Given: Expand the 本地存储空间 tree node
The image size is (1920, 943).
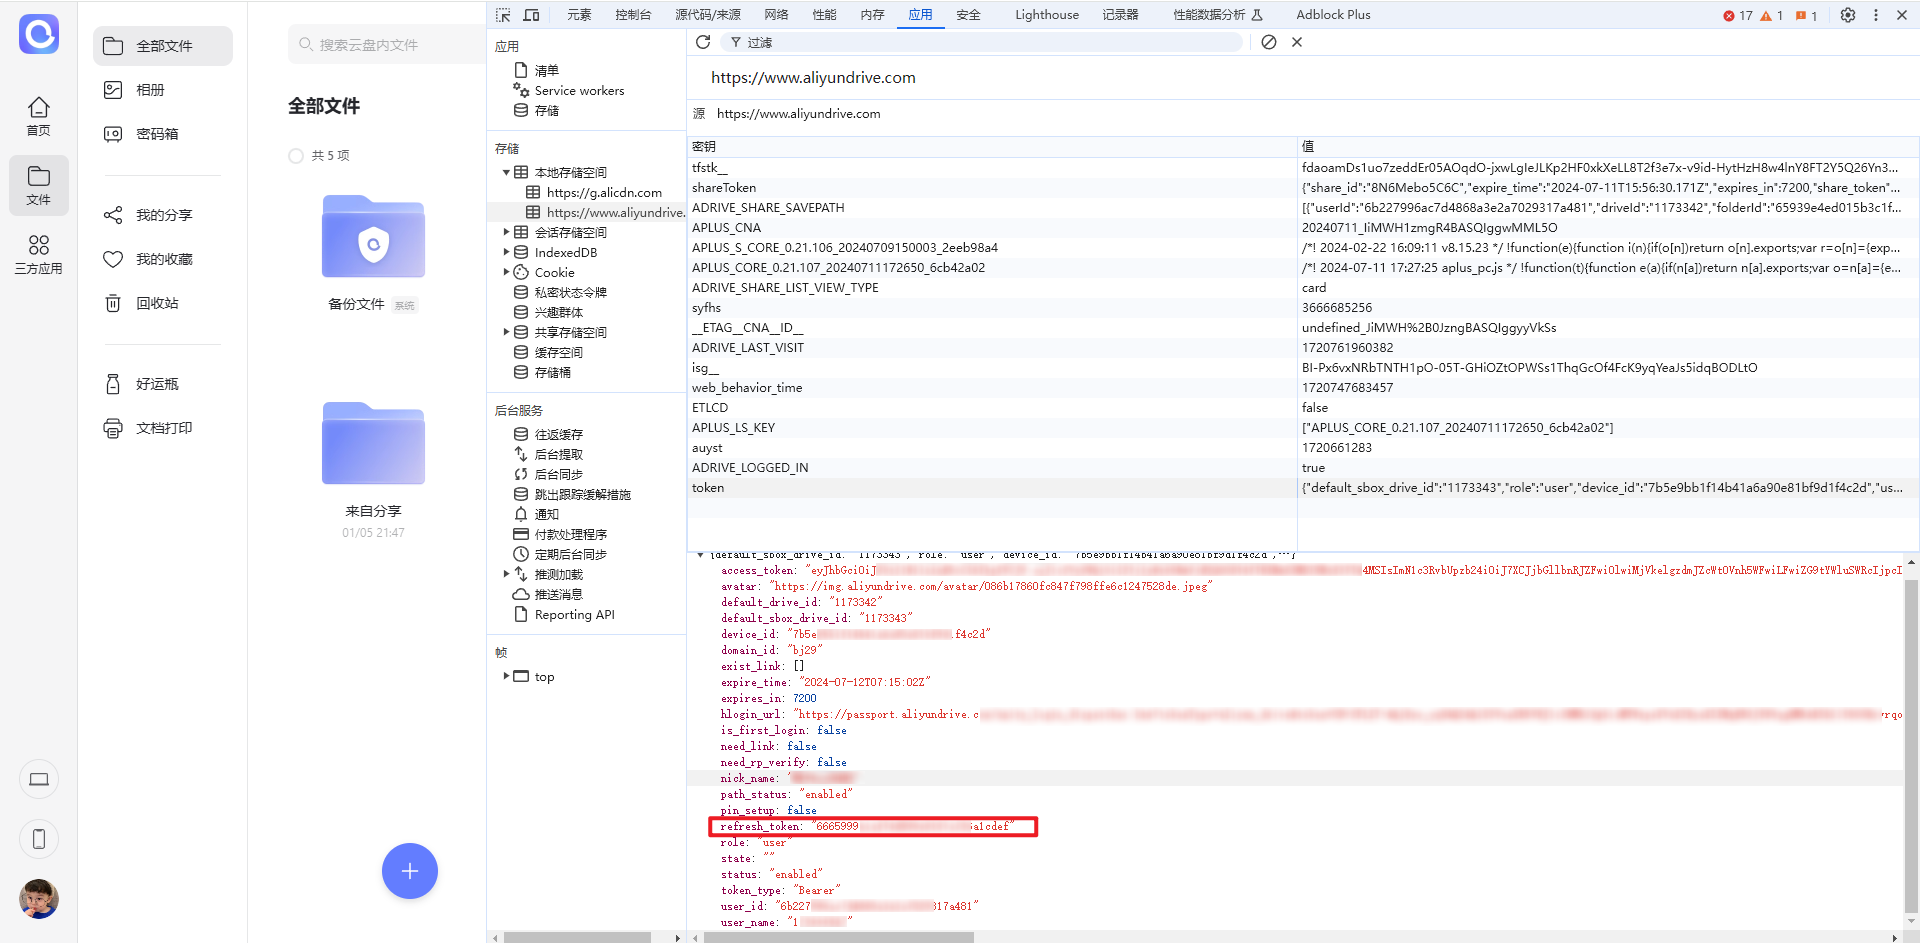Looking at the screenshot, I should pyautogui.click(x=507, y=172).
